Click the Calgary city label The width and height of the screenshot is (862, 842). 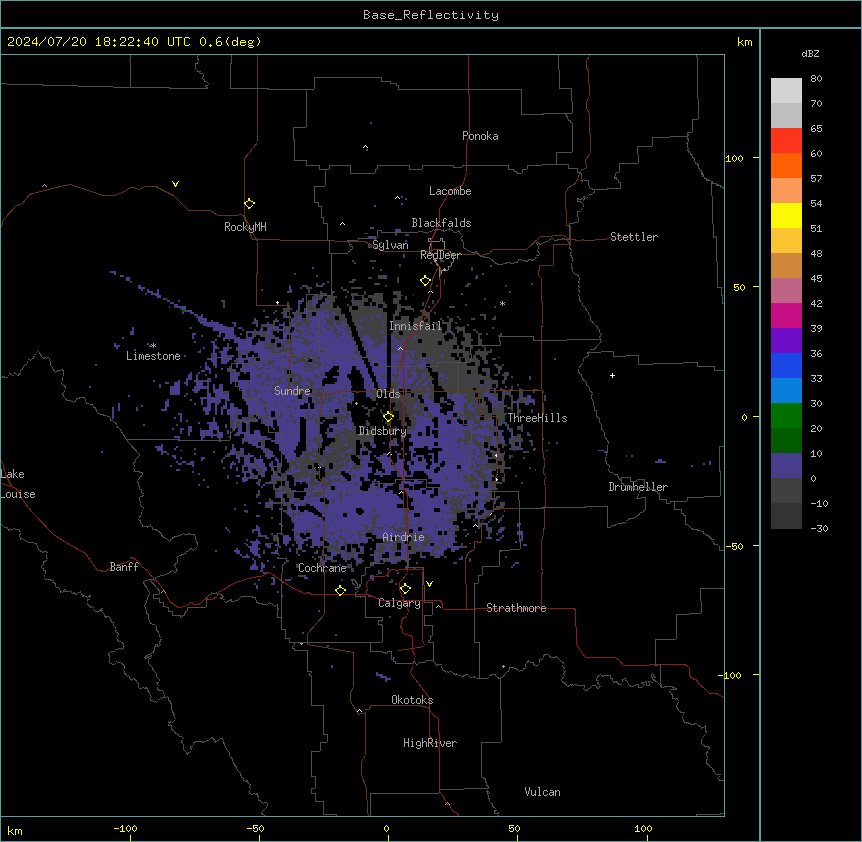(x=400, y=603)
